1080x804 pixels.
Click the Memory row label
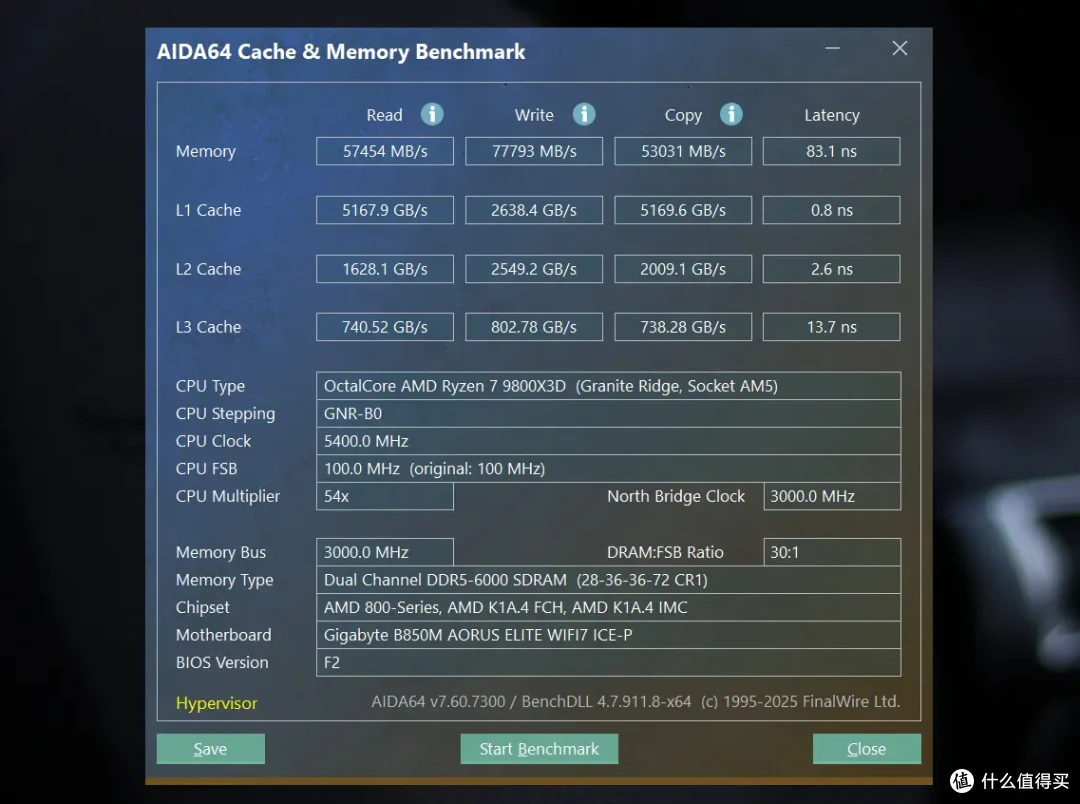[x=205, y=152]
